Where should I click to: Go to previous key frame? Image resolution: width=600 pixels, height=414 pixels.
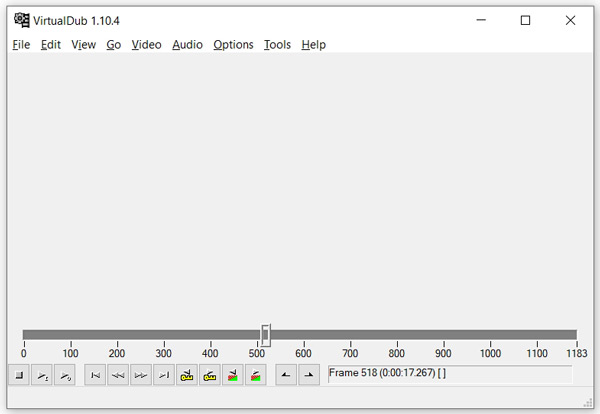[187, 375]
